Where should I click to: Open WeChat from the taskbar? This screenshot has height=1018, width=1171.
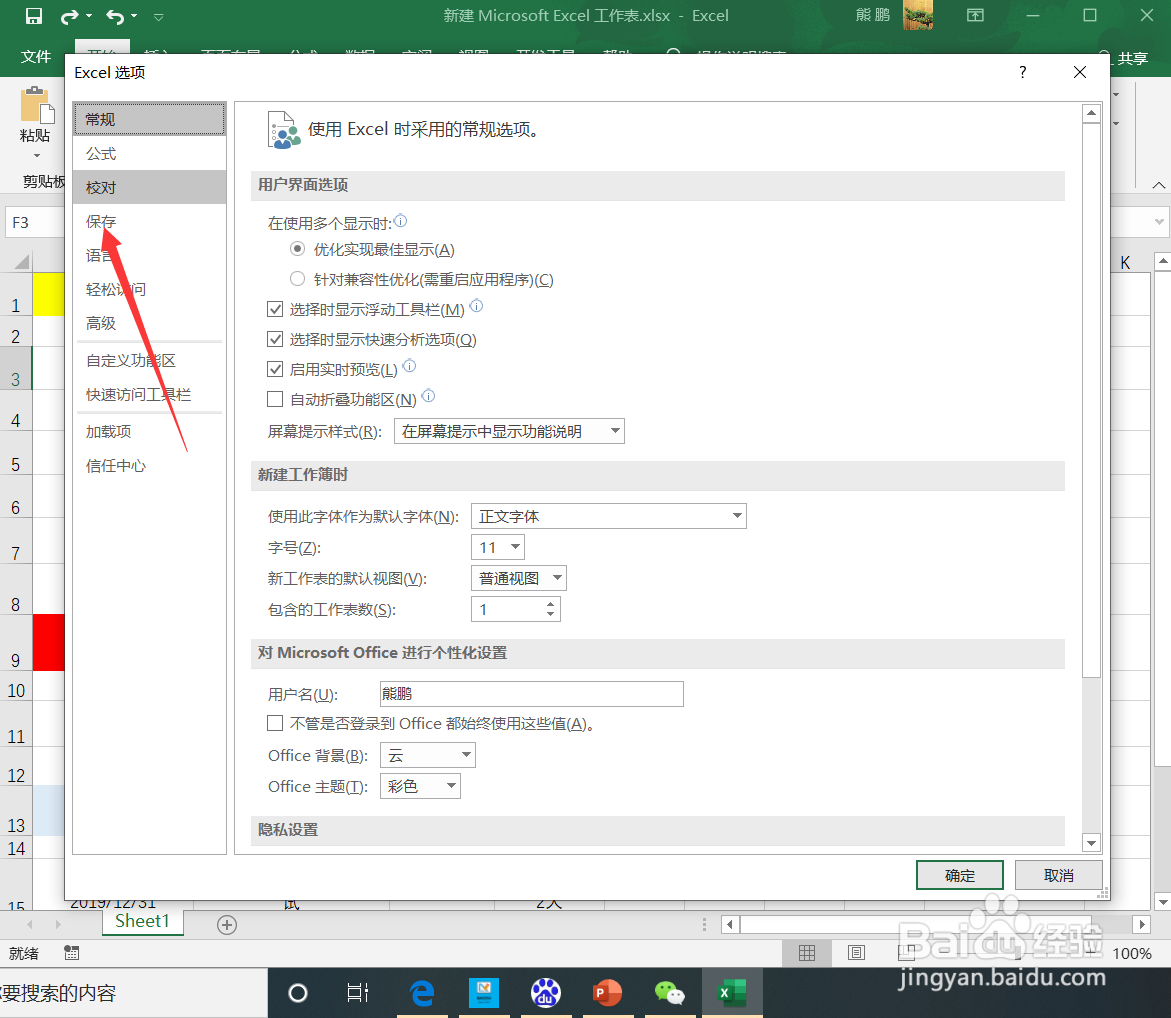[x=669, y=993]
